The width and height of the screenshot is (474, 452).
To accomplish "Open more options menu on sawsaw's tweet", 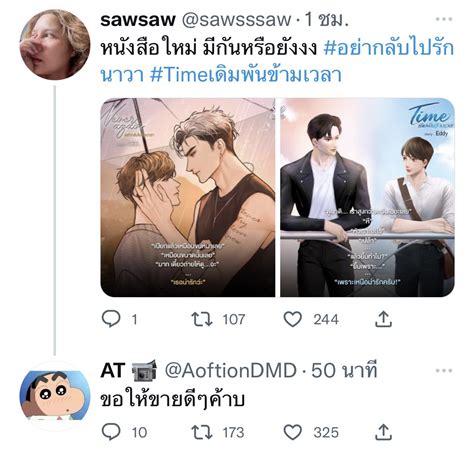I will pos(444,19).
